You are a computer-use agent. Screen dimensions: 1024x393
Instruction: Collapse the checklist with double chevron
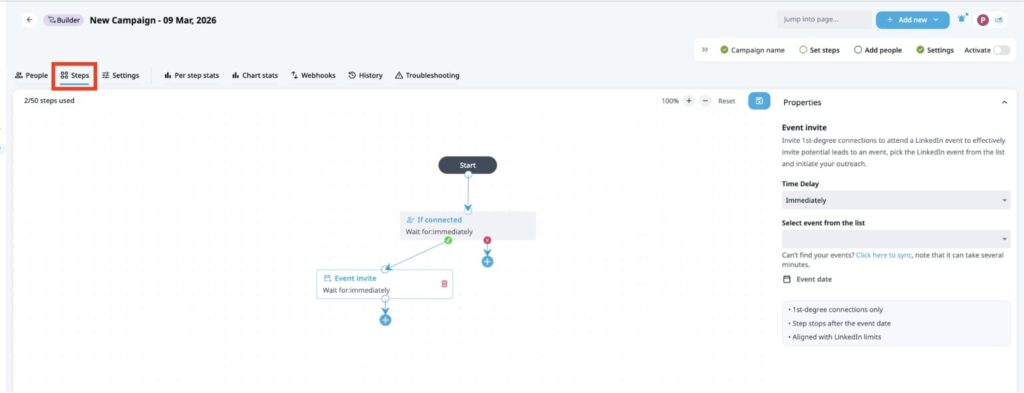coord(705,50)
